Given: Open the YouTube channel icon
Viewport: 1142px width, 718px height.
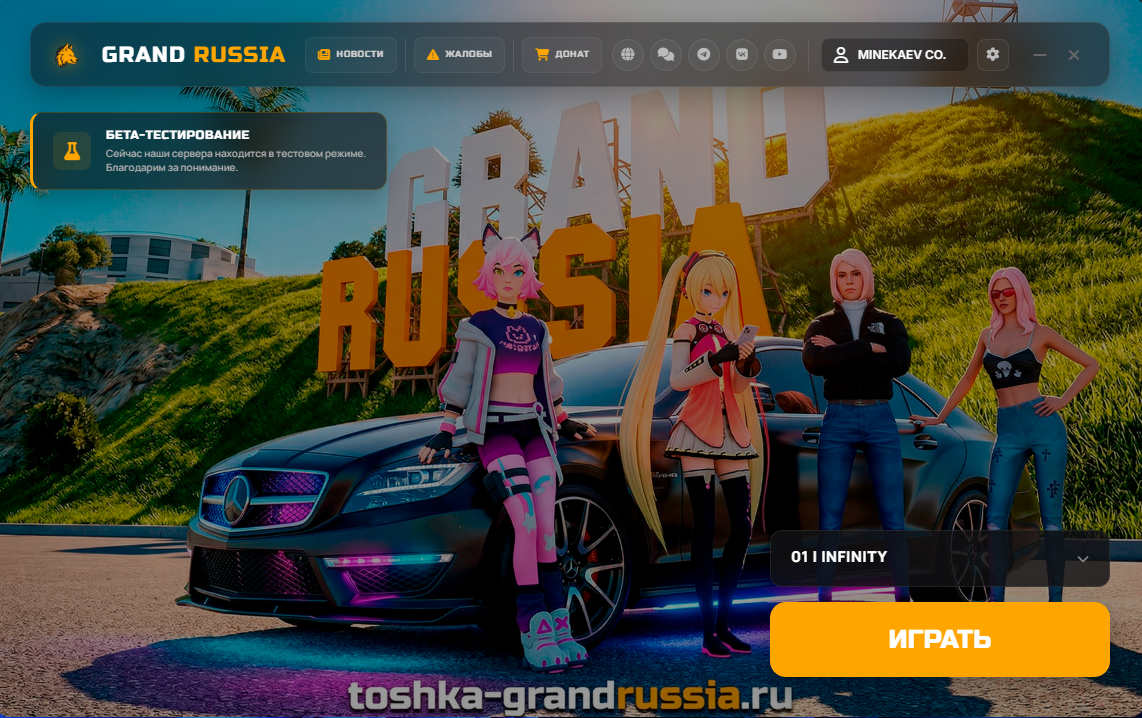Looking at the screenshot, I should [x=780, y=55].
